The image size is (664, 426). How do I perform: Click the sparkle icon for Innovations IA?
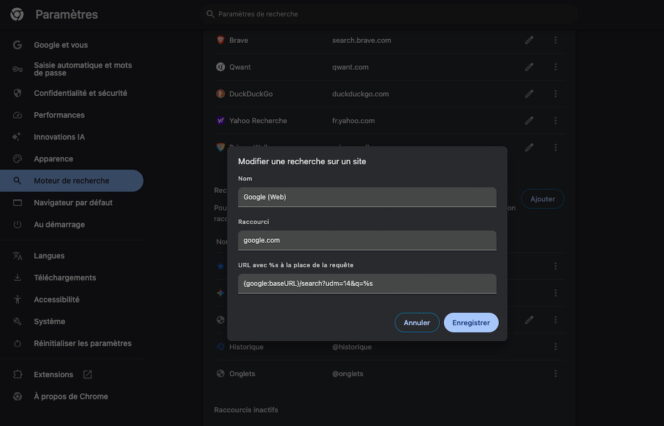click(x=17, y=137)
